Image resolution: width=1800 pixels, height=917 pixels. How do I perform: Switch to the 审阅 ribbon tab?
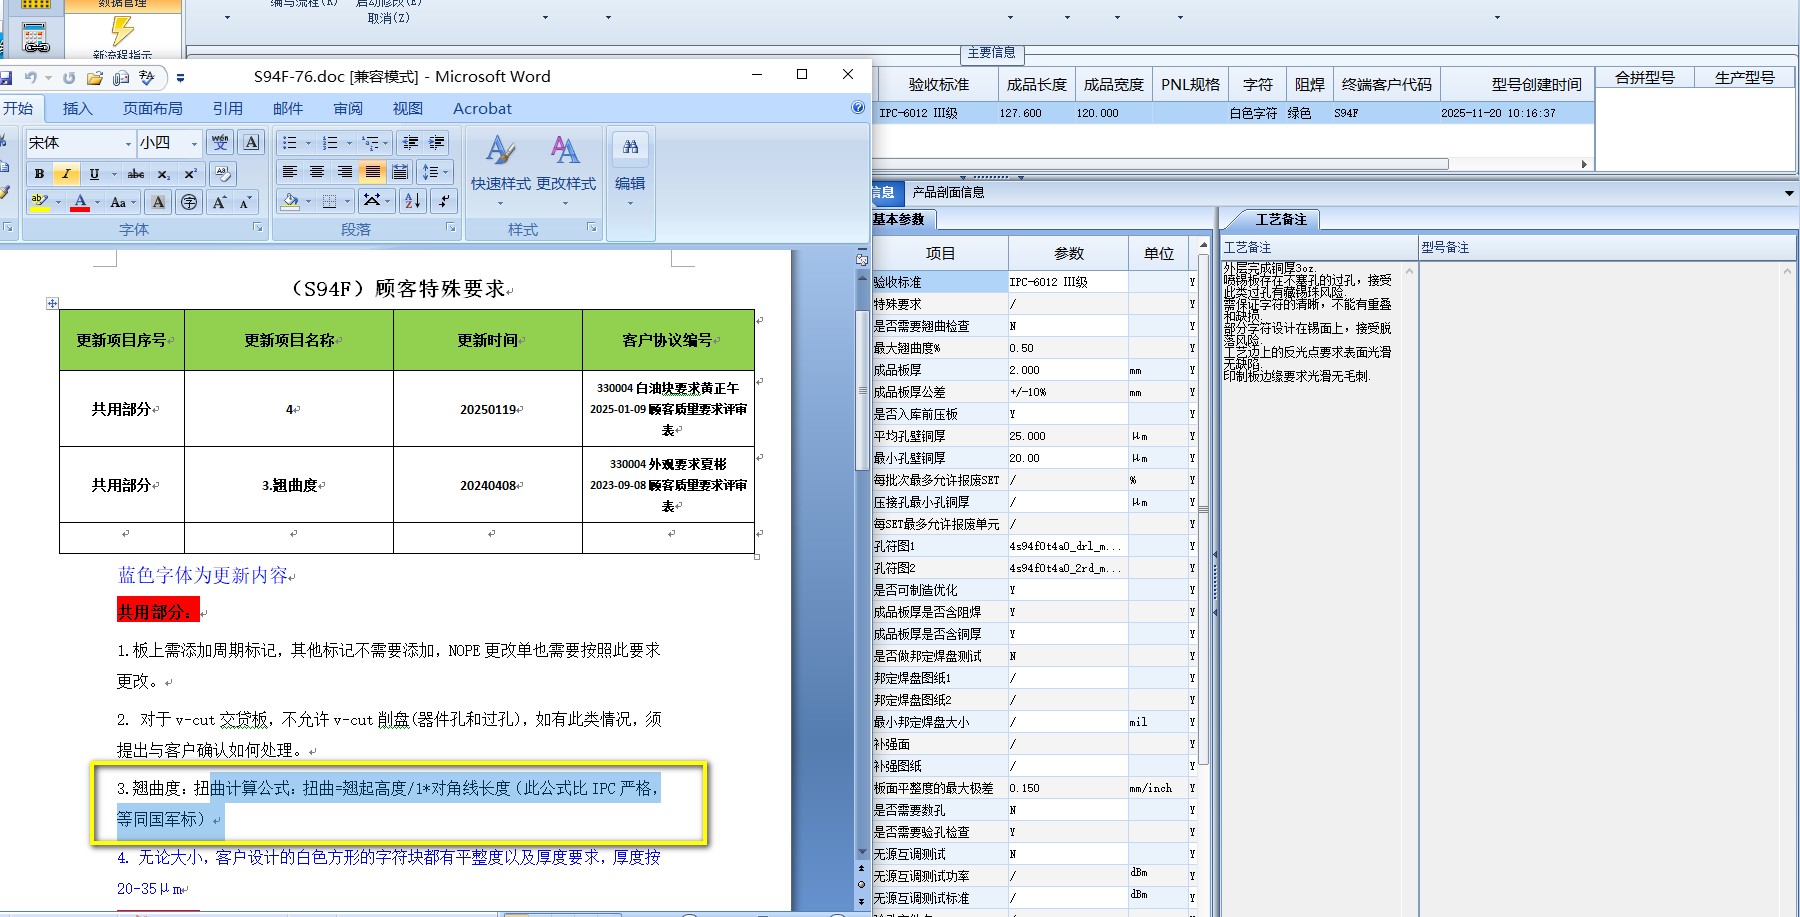point(348,108)
